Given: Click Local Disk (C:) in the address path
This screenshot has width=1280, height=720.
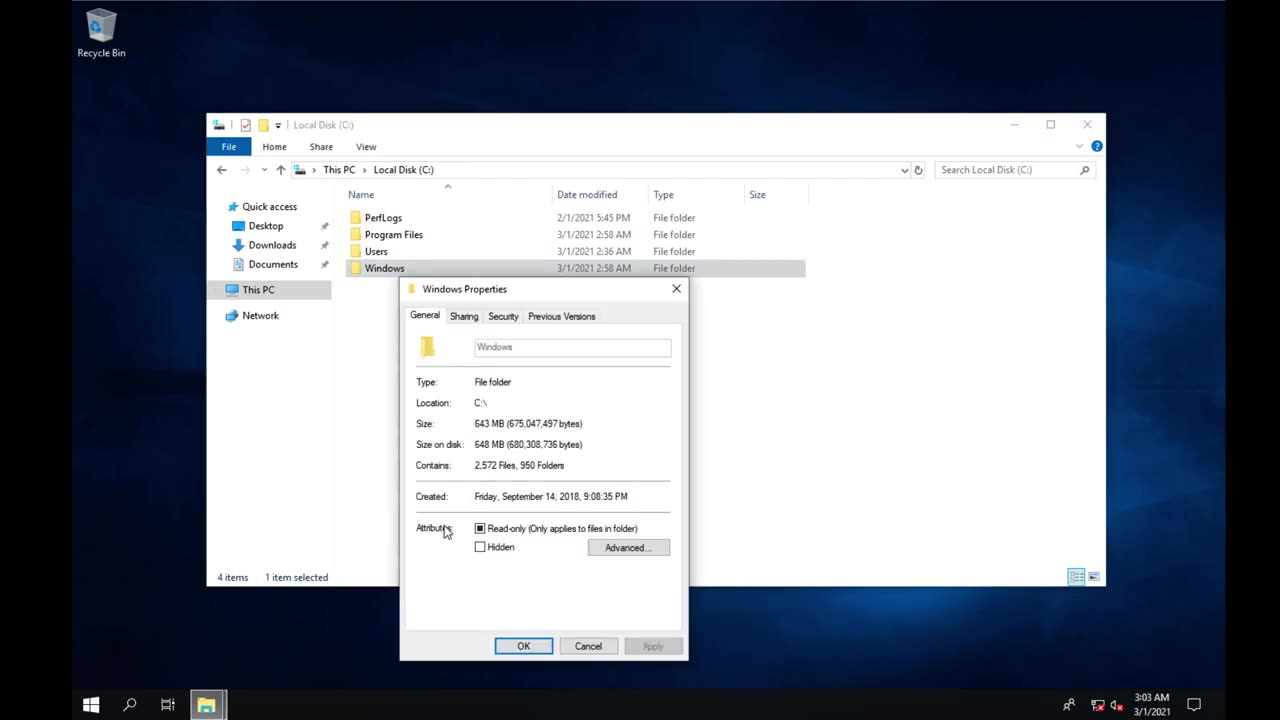Looking at the screenshot, I should pos(403,170).
